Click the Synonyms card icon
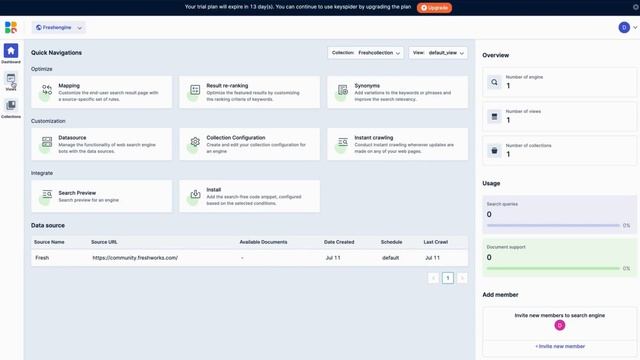Viewport: 640px width, 360px height. coord(343,90)
